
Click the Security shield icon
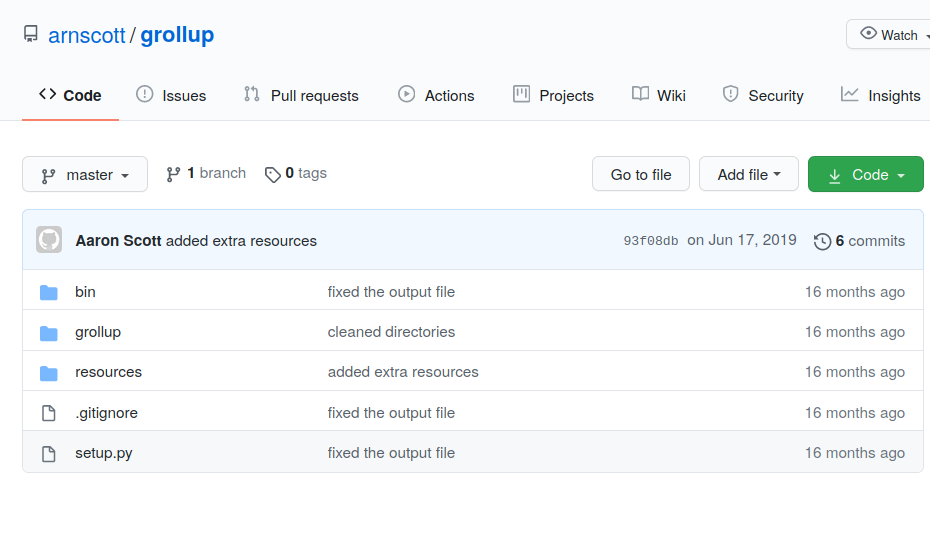click(730, 94)
